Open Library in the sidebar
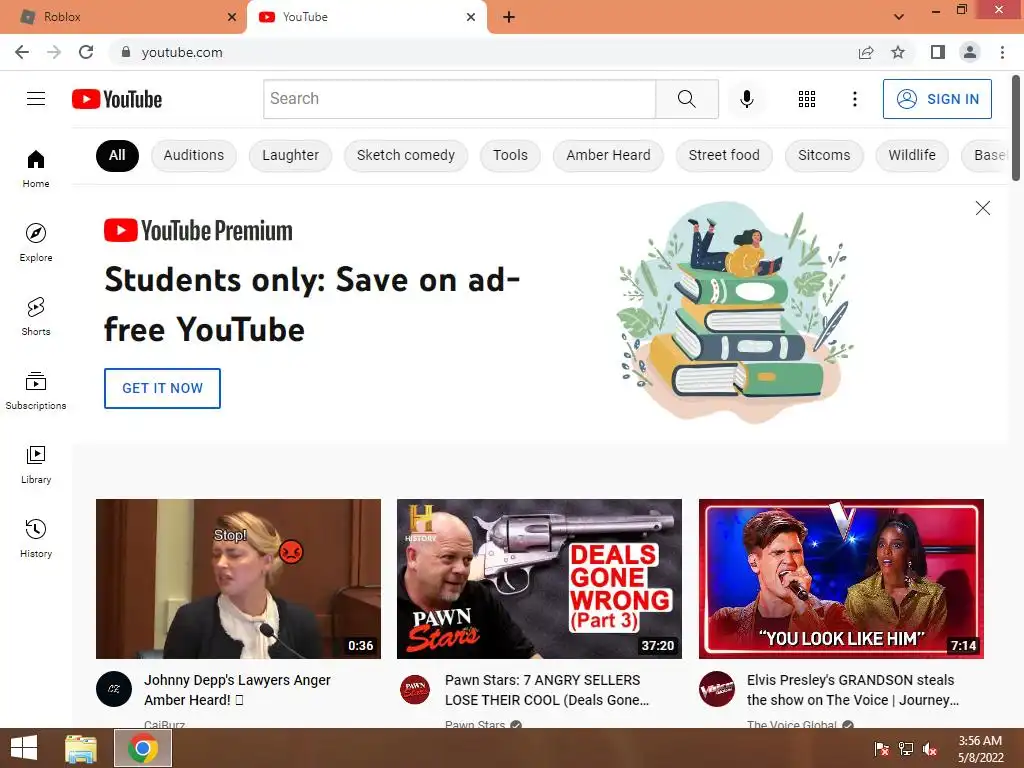The image size is (1024, 768). tap(36, 465)
